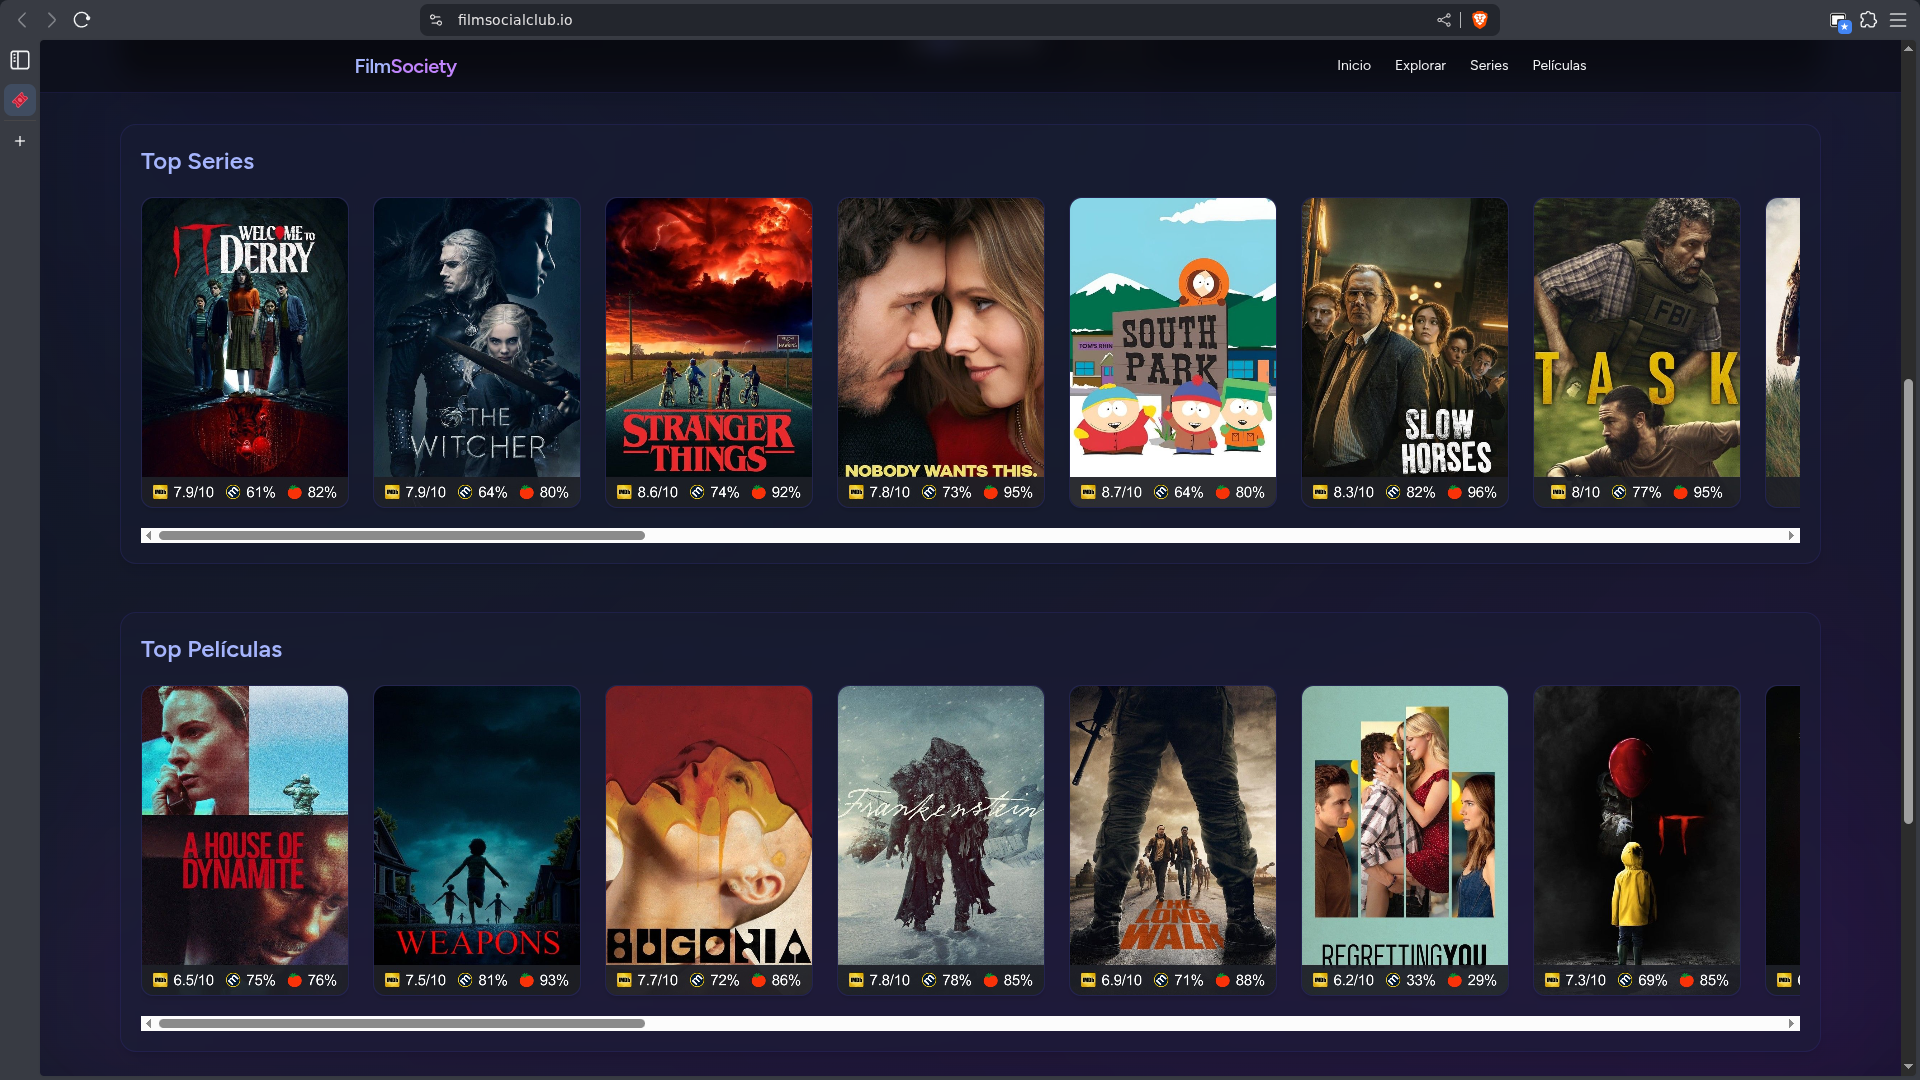Click Top Películas scrollbar left arrow

149,1023
